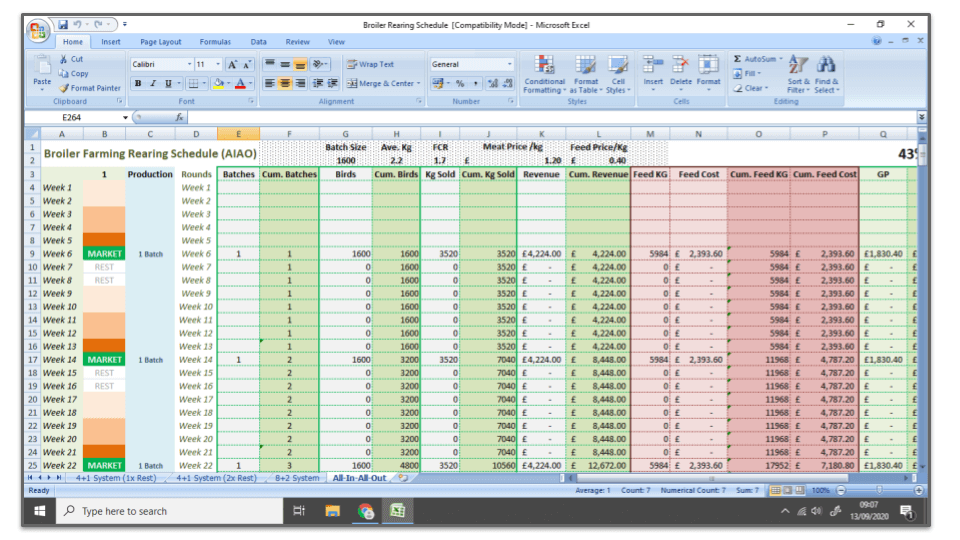Select column E header
The height and width of the screenshot is (540, 960).
tap(238, 133)
